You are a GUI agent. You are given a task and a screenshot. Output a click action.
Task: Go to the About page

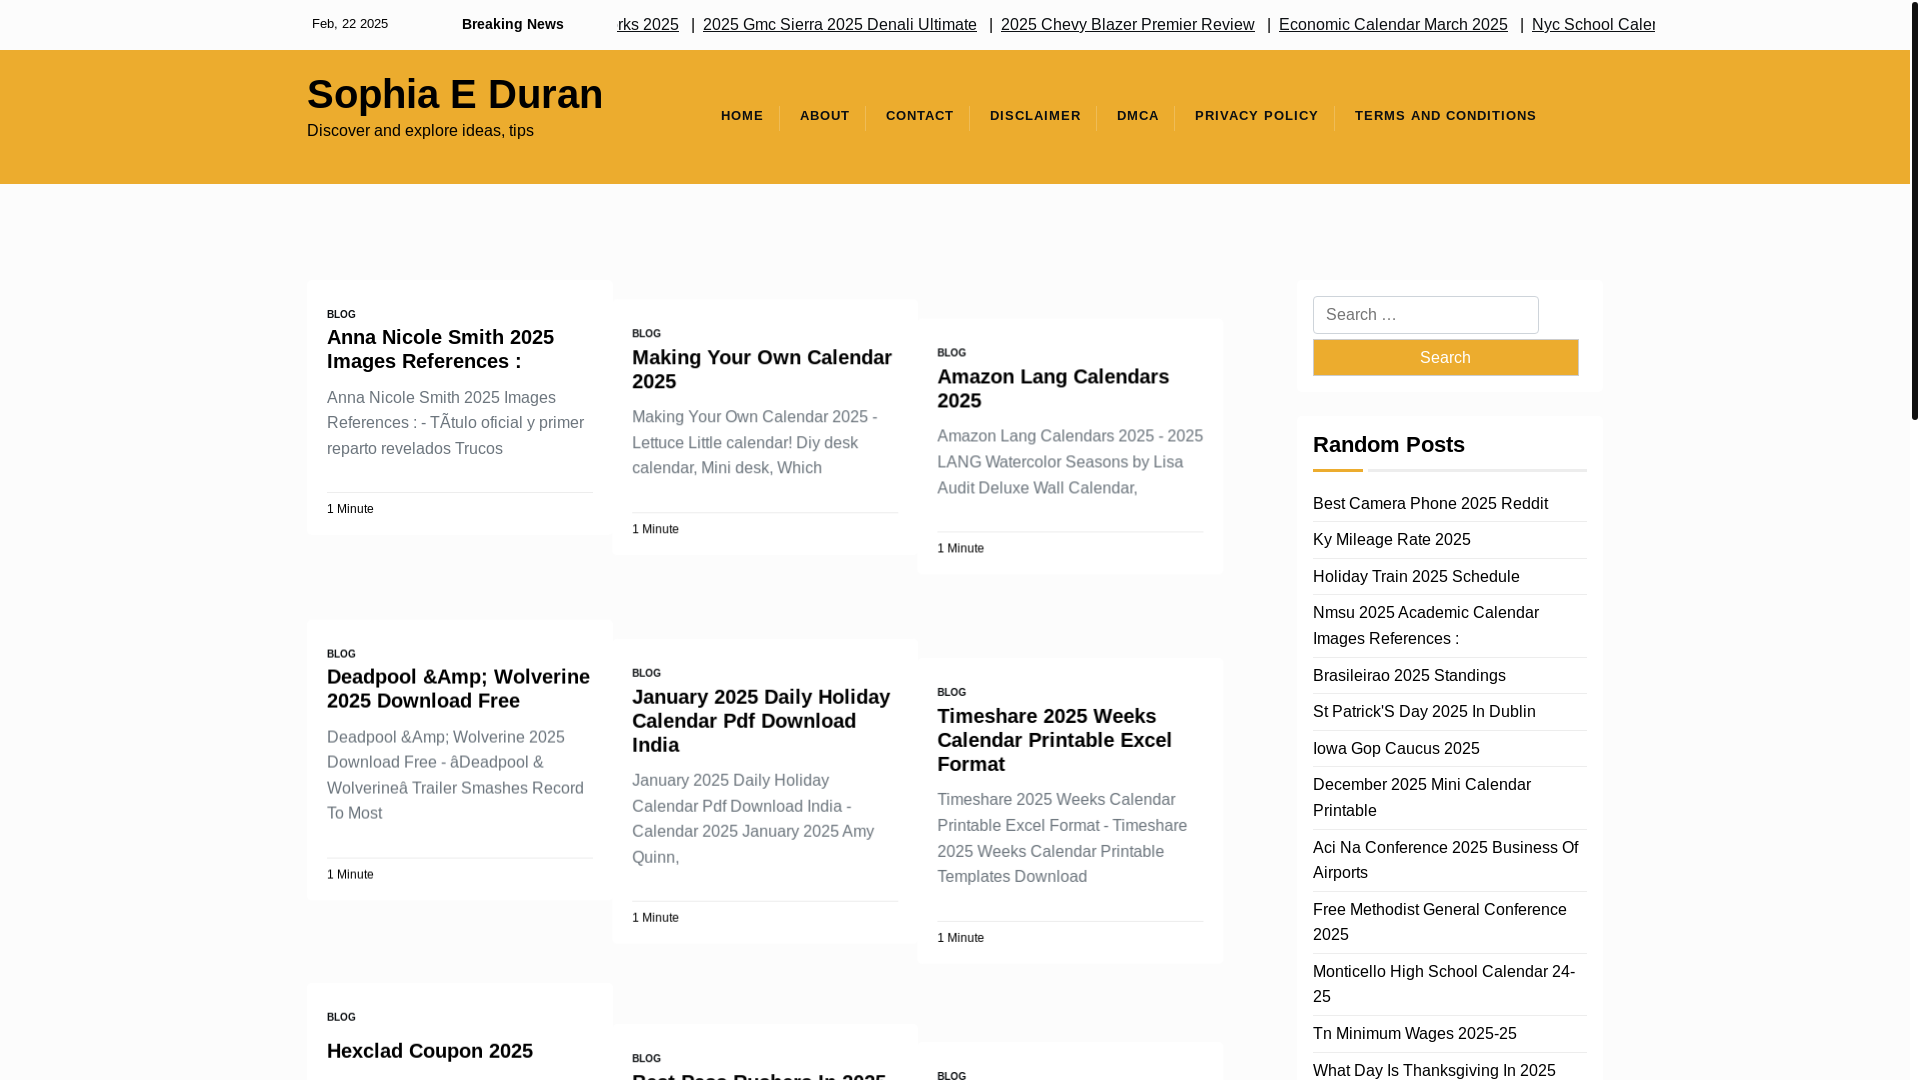tap(824, 116)
